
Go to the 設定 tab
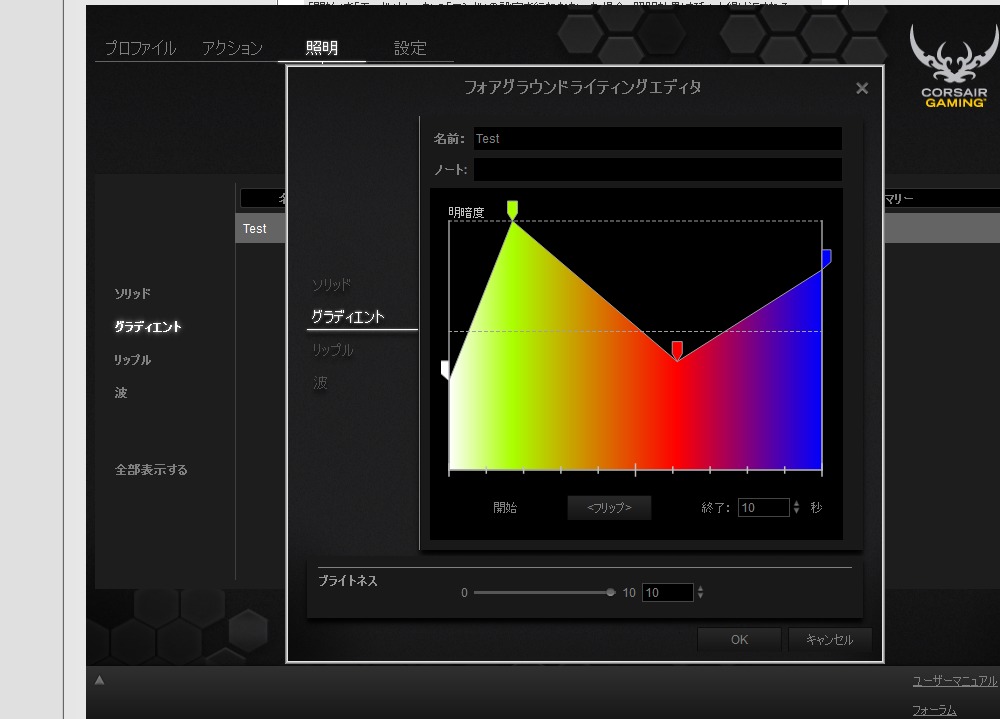(410, 48)
